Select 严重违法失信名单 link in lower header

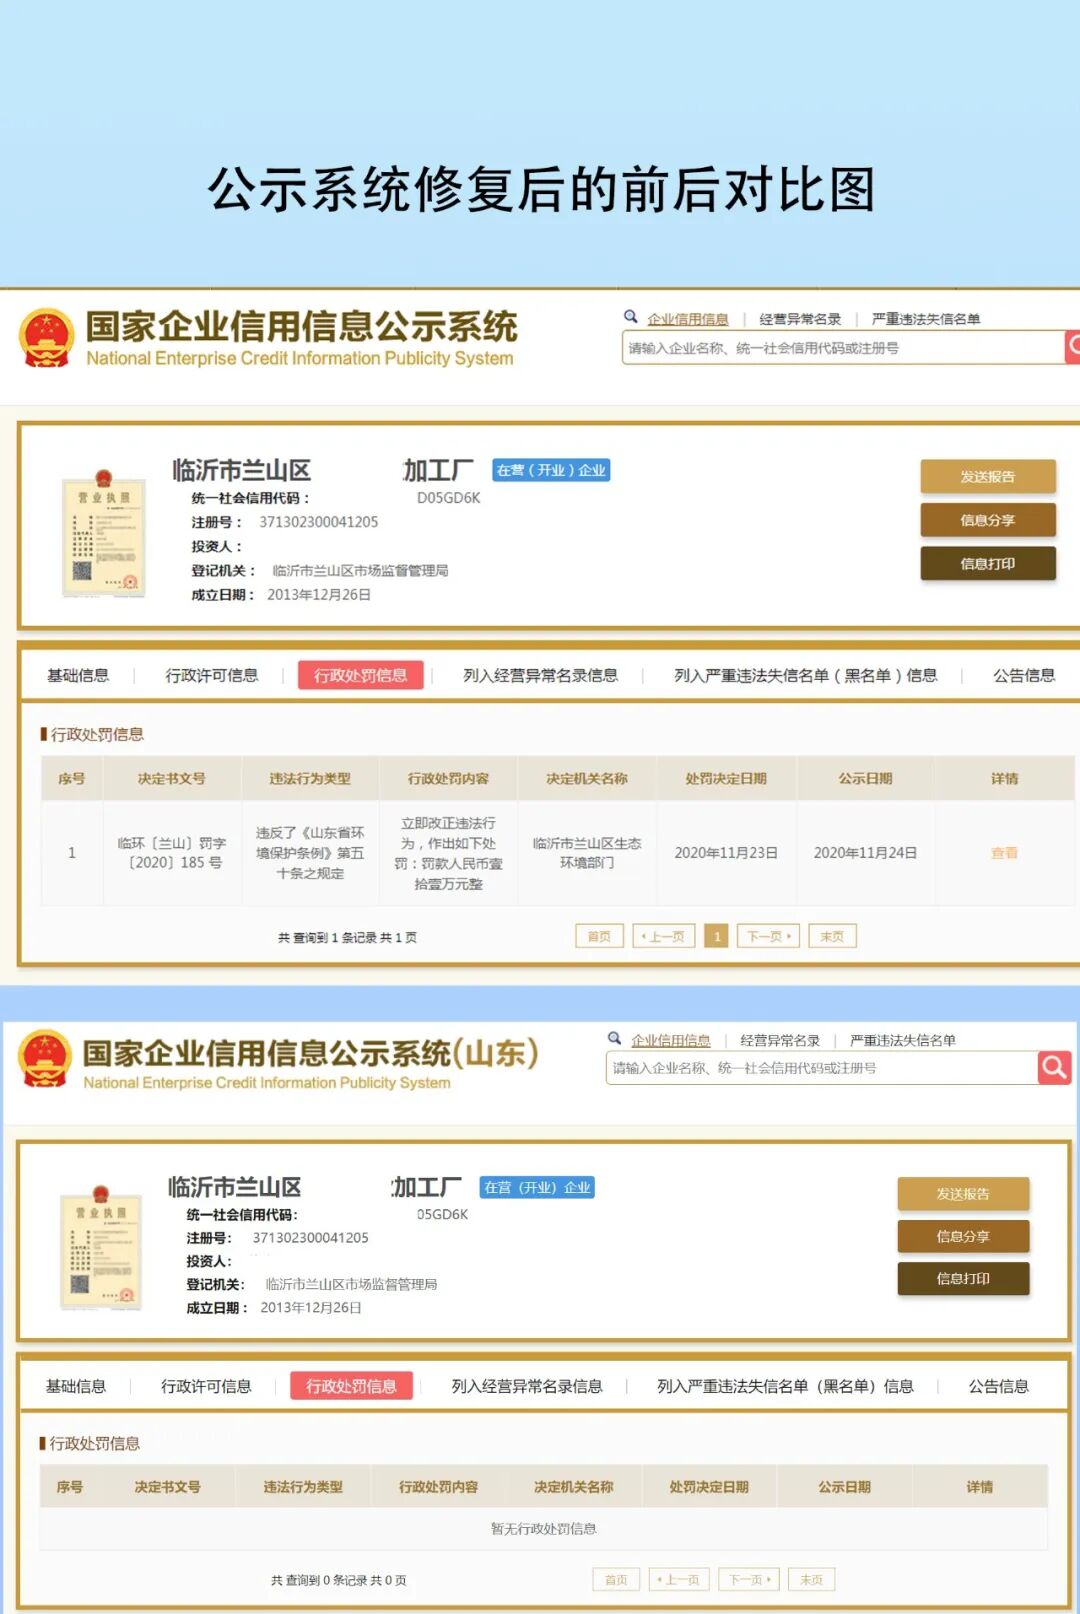point(903,1040)
